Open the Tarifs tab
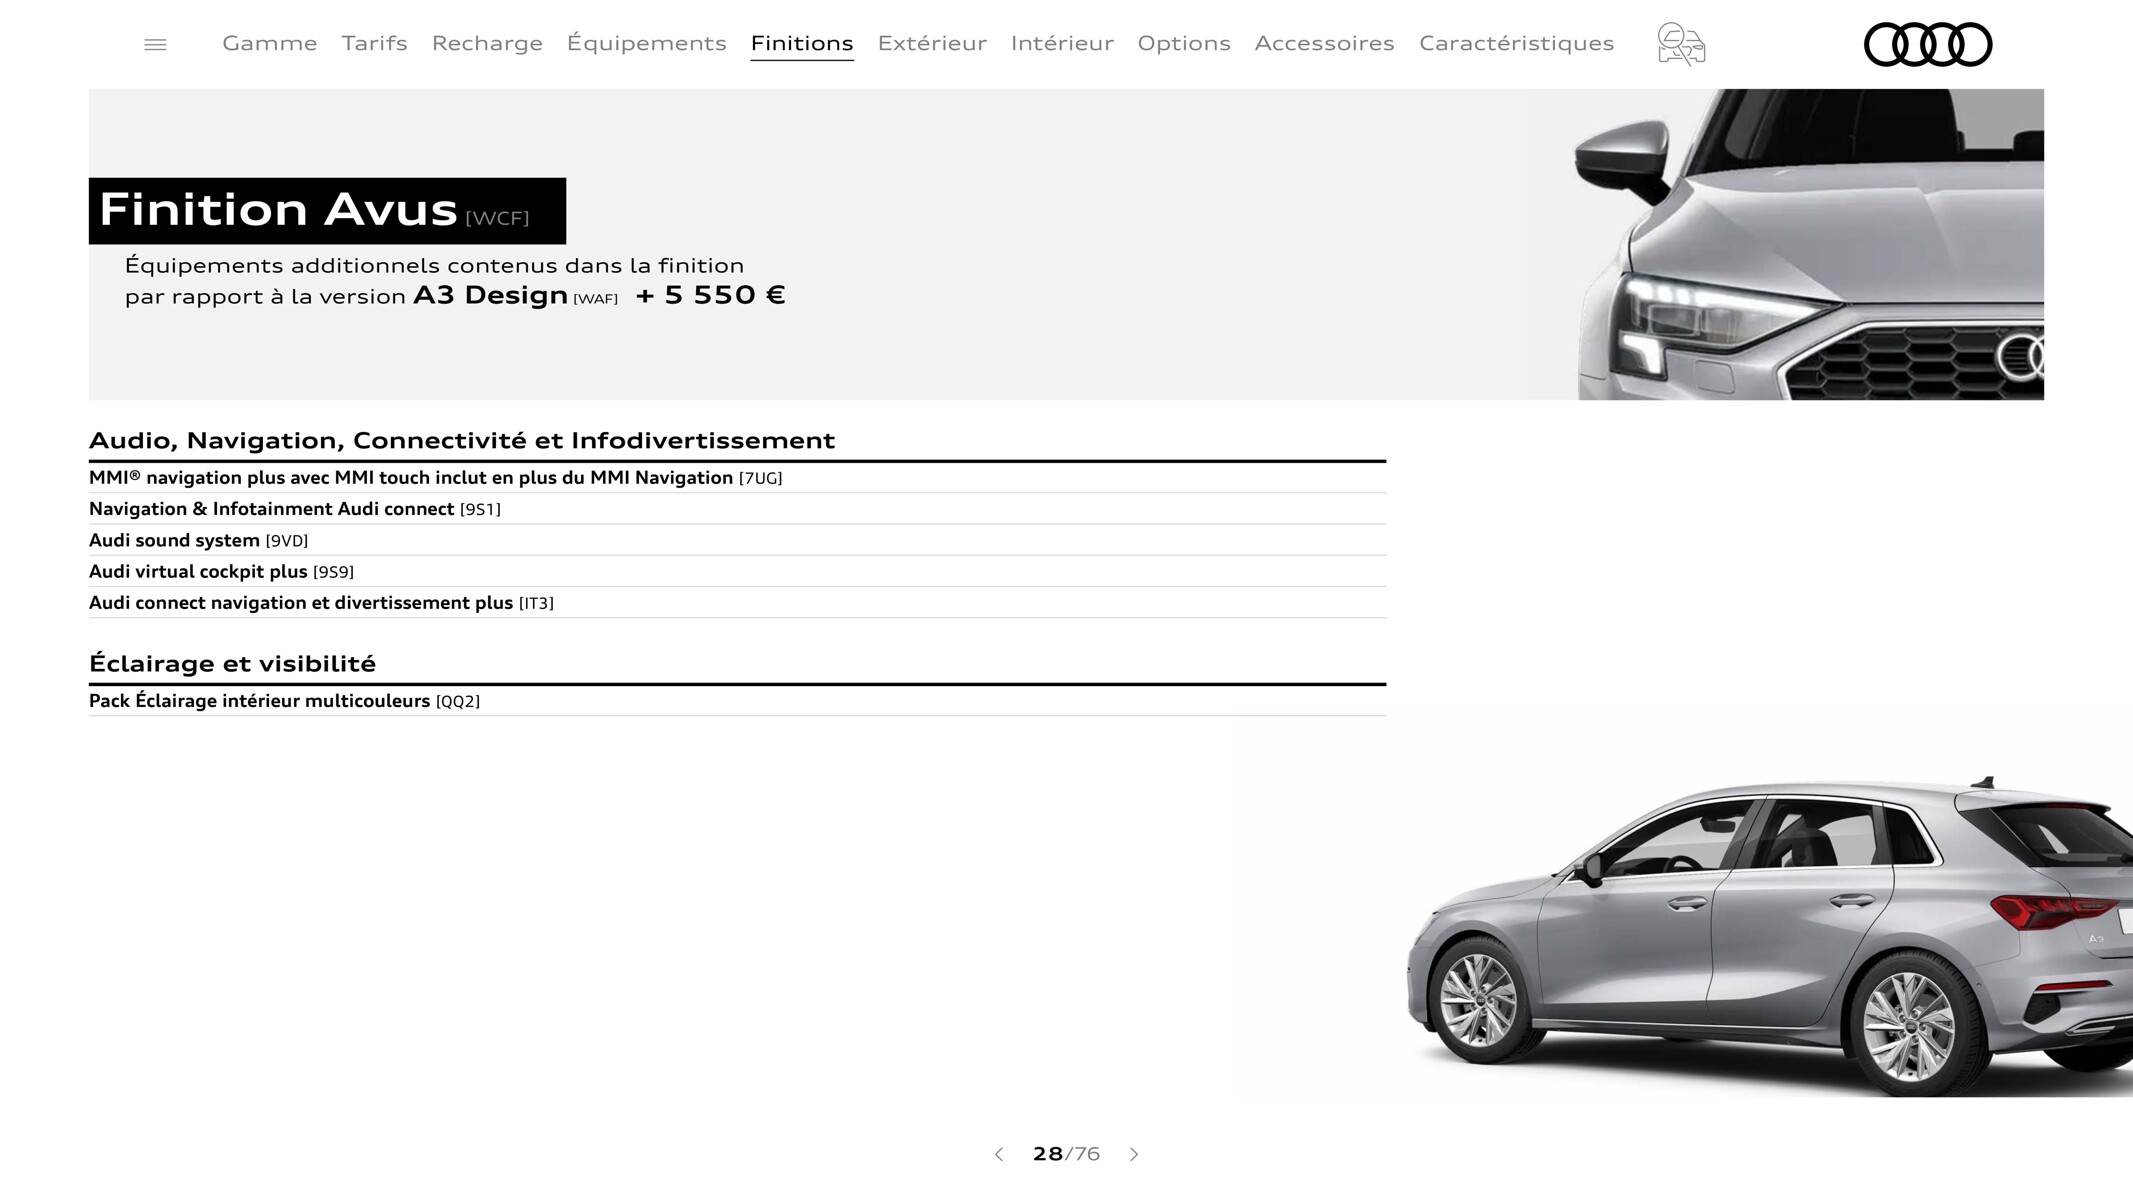The width and height of the screenshot is (2133, 1200). 374,43
